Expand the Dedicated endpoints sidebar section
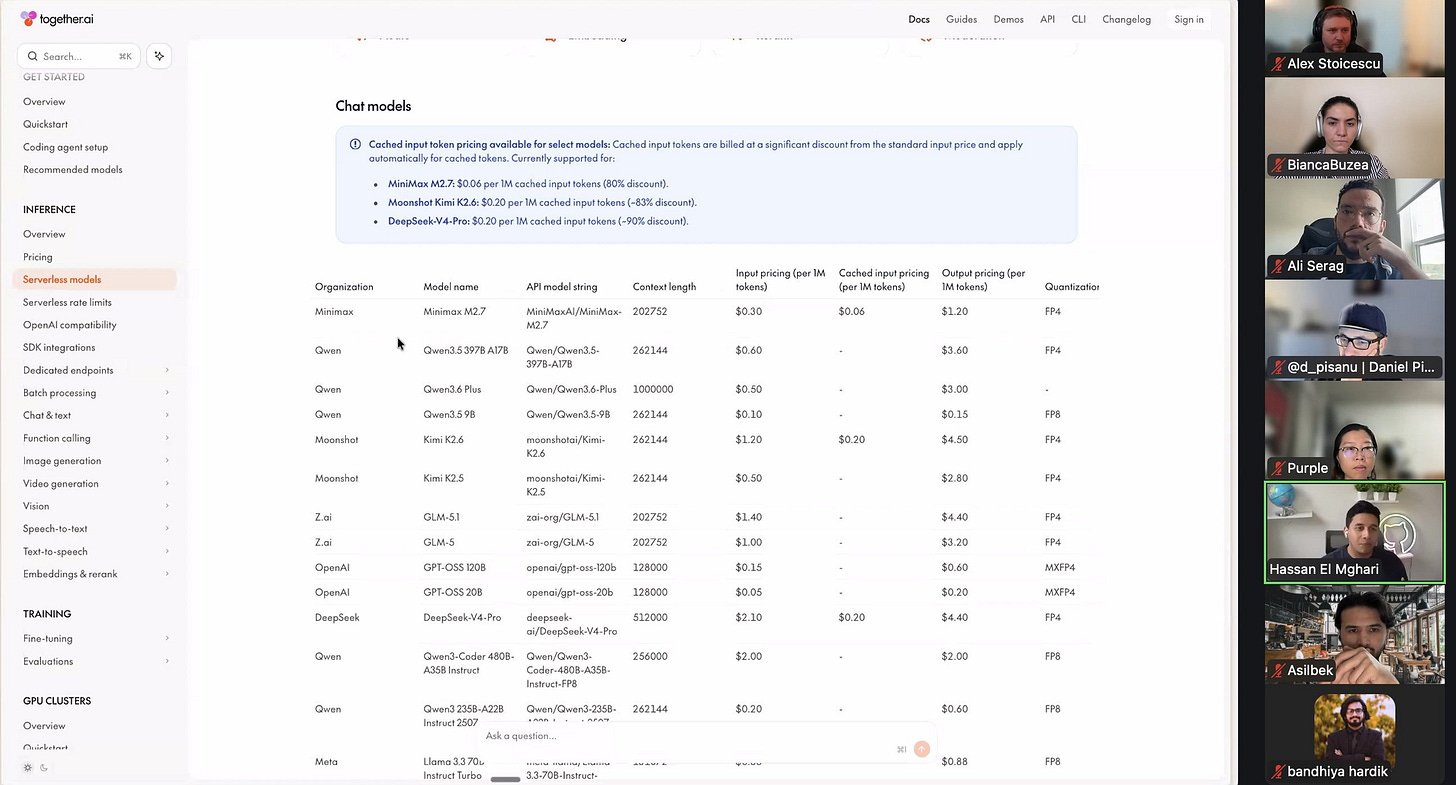Viewport: 1456px width, 785px height. (95, 370)
